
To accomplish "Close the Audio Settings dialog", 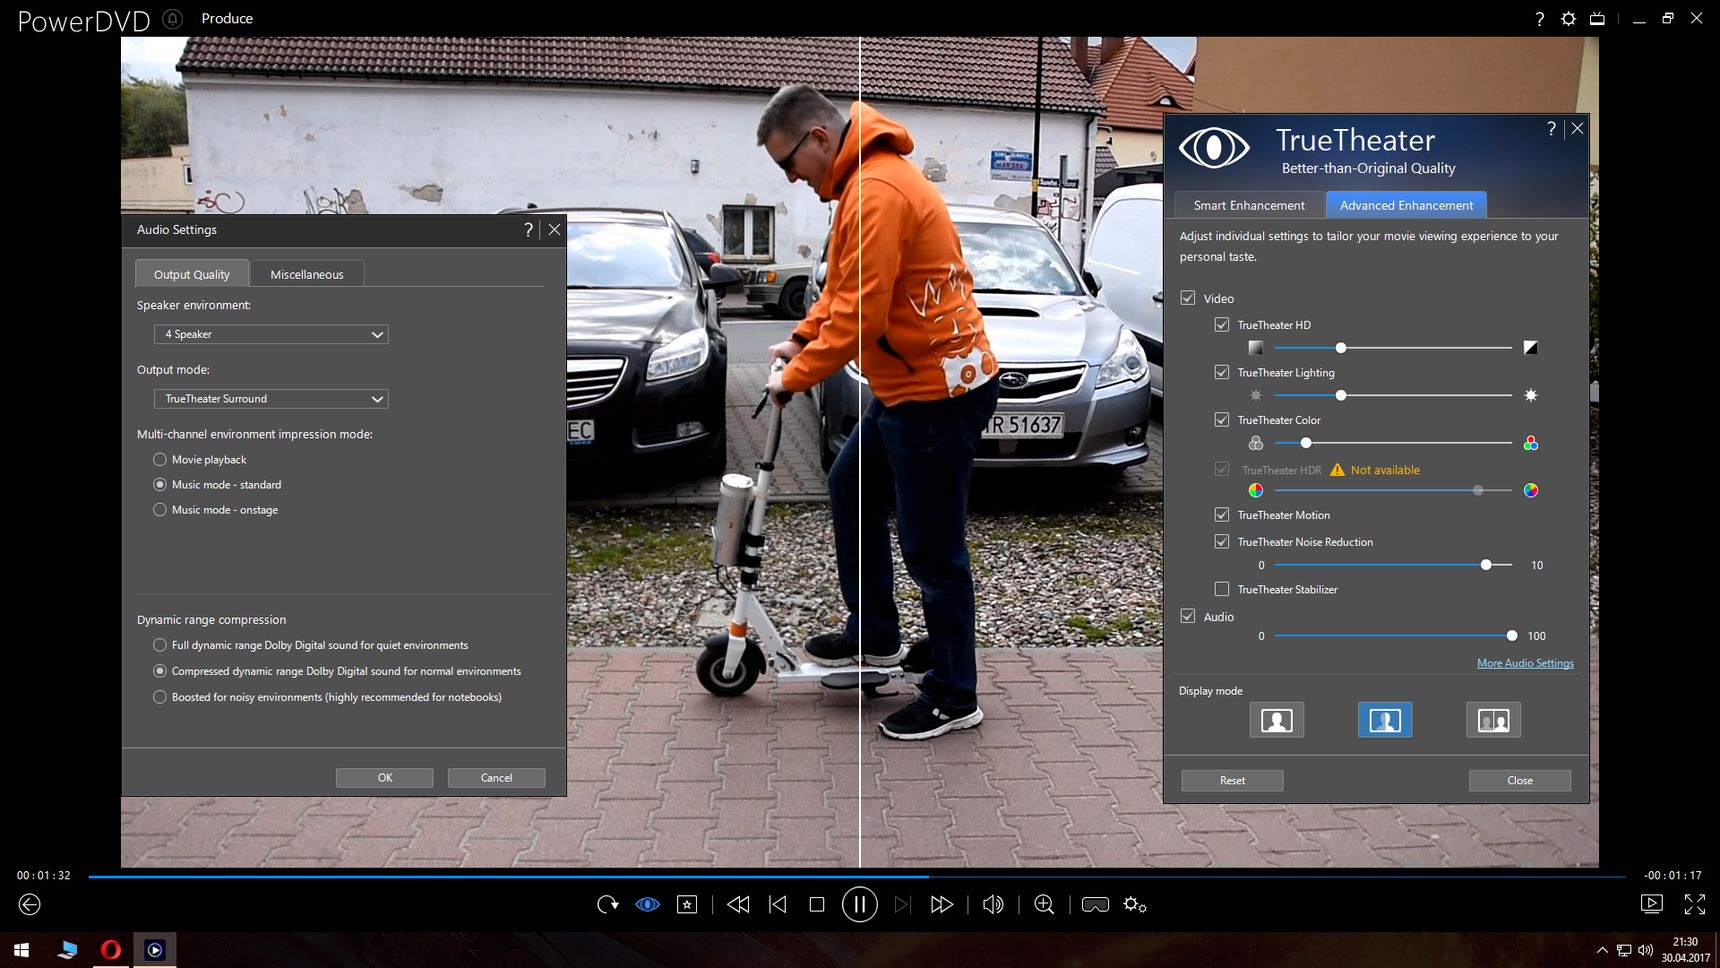I will [x=554, y=229].
